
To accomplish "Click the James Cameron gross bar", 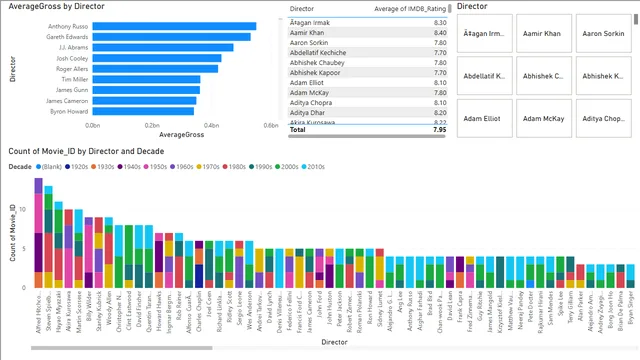I will [x=144, y=100].
